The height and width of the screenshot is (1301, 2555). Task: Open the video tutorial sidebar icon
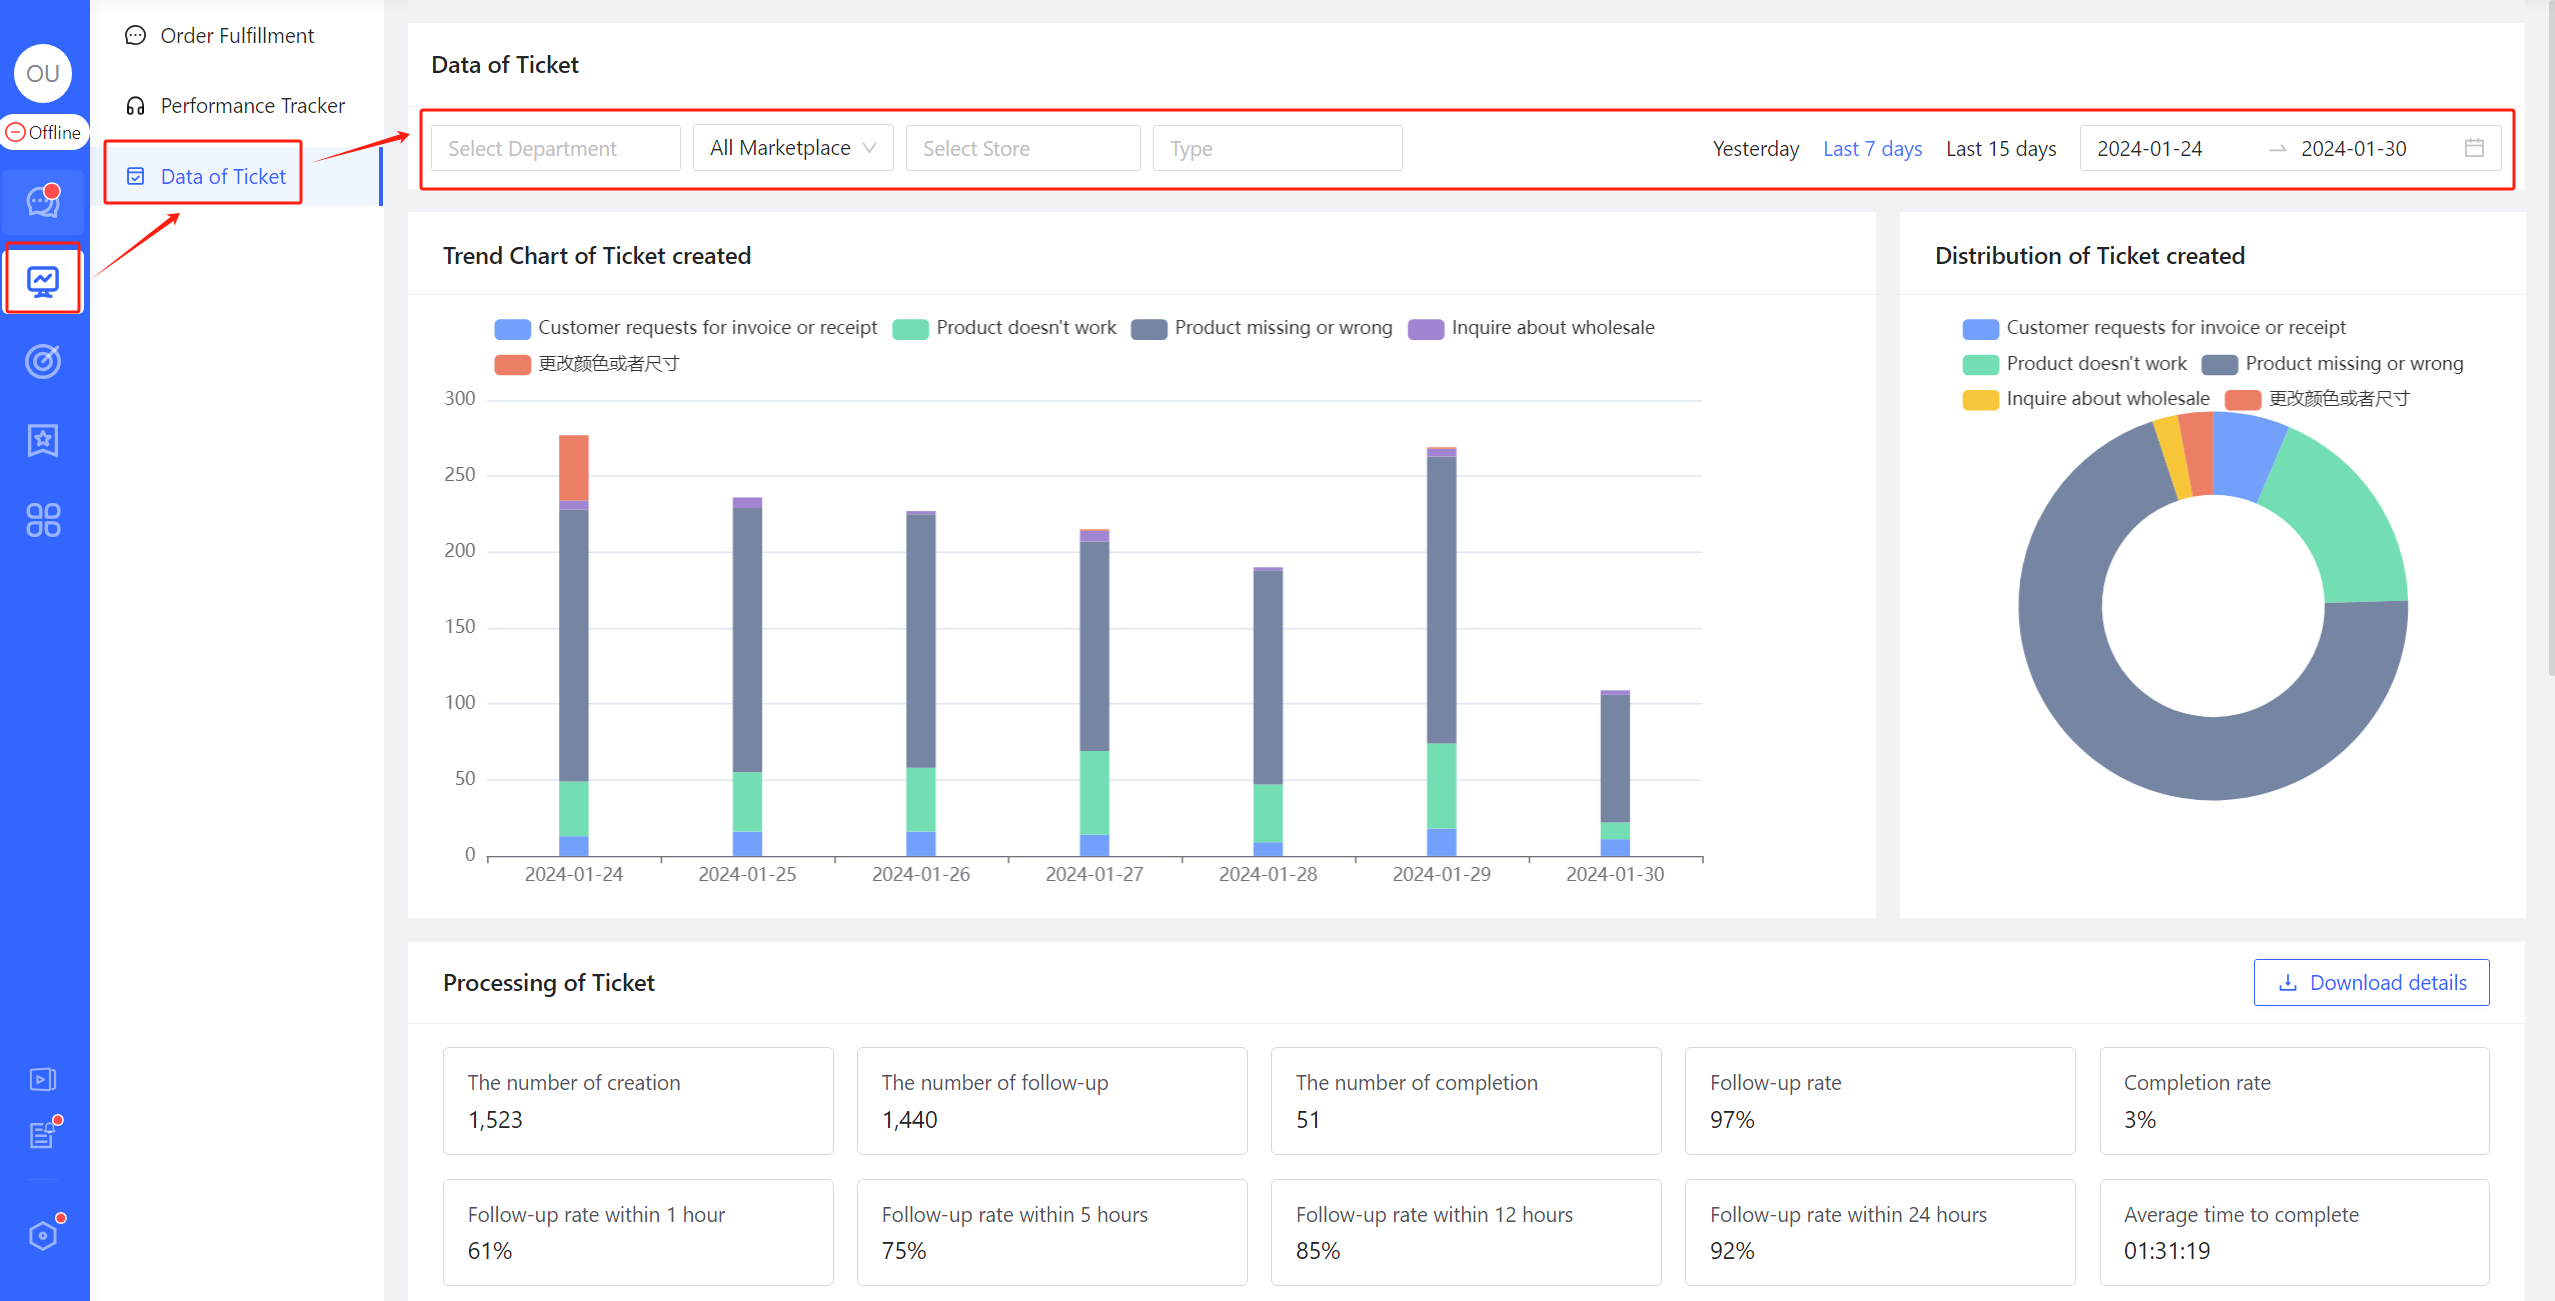click(43, 1079)
